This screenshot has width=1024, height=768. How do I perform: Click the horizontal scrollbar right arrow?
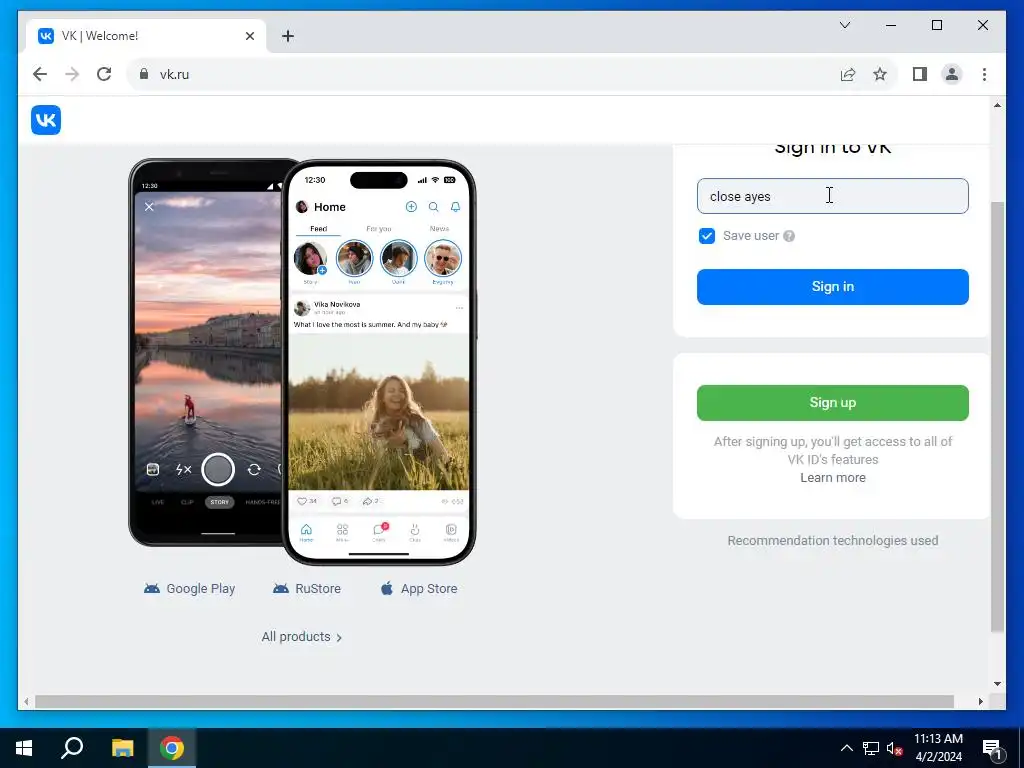tap(980, 701)
